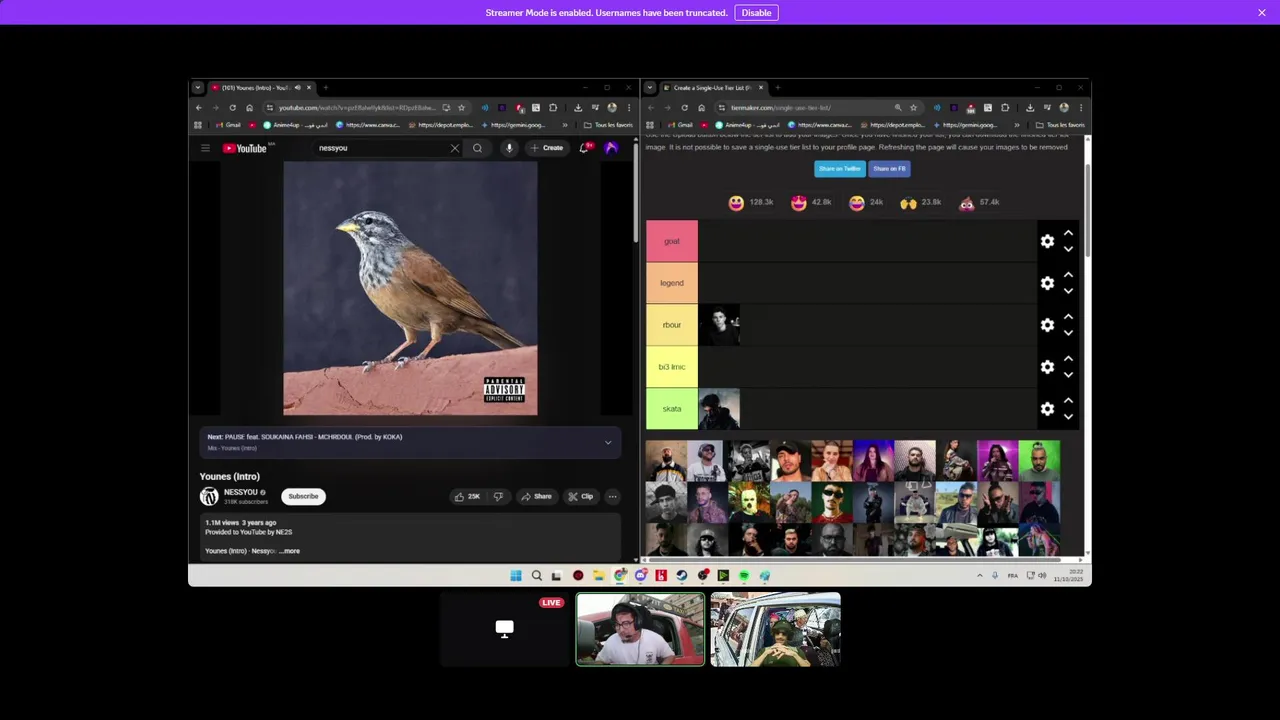Show more bookmarks chevron in YouTube window
The height and width of the screenshot is (720, 1280).
tap(565, 125)
